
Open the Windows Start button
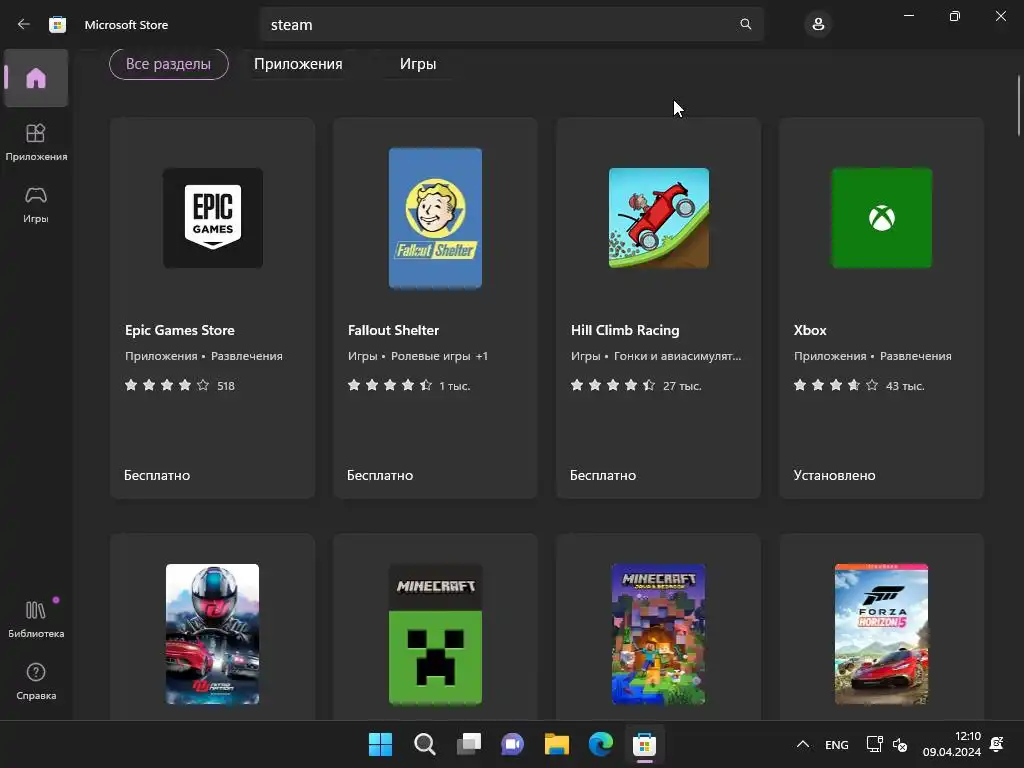(x=380, y=744)
